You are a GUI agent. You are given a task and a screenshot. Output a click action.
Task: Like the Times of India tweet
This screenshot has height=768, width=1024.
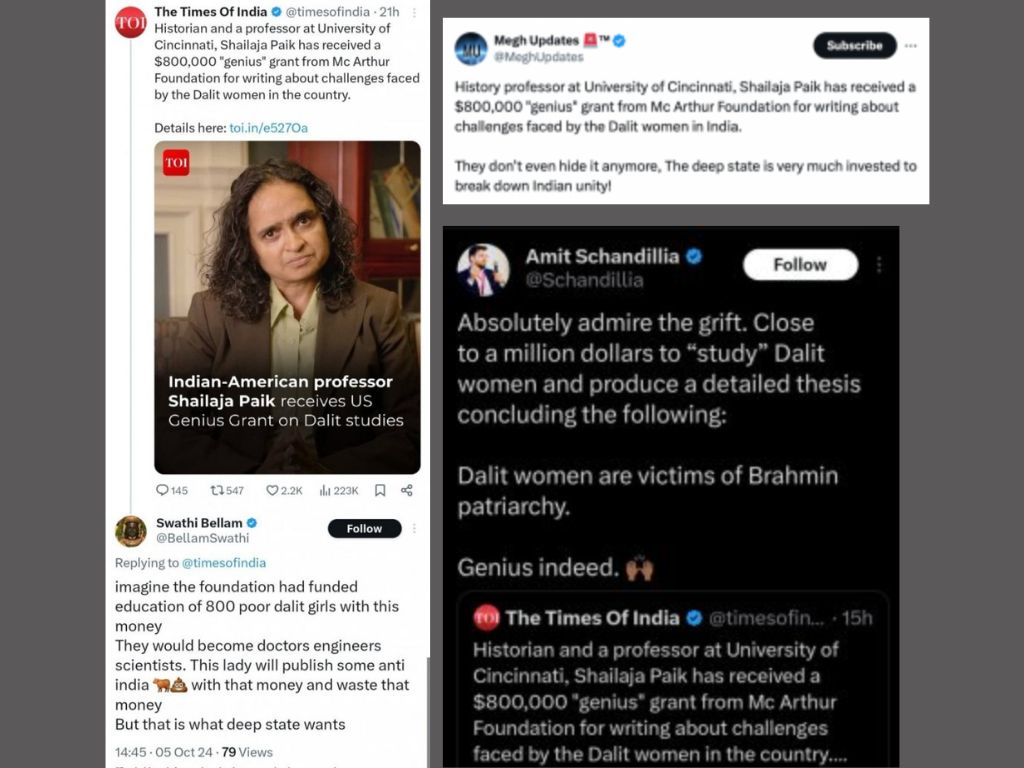pyautogui.click(x=272, y=490)
